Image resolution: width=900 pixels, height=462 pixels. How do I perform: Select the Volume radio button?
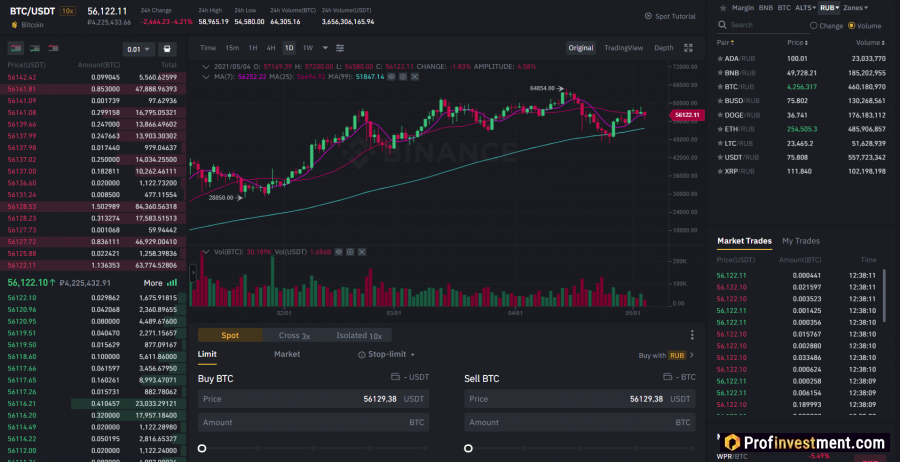click(851, 26)
